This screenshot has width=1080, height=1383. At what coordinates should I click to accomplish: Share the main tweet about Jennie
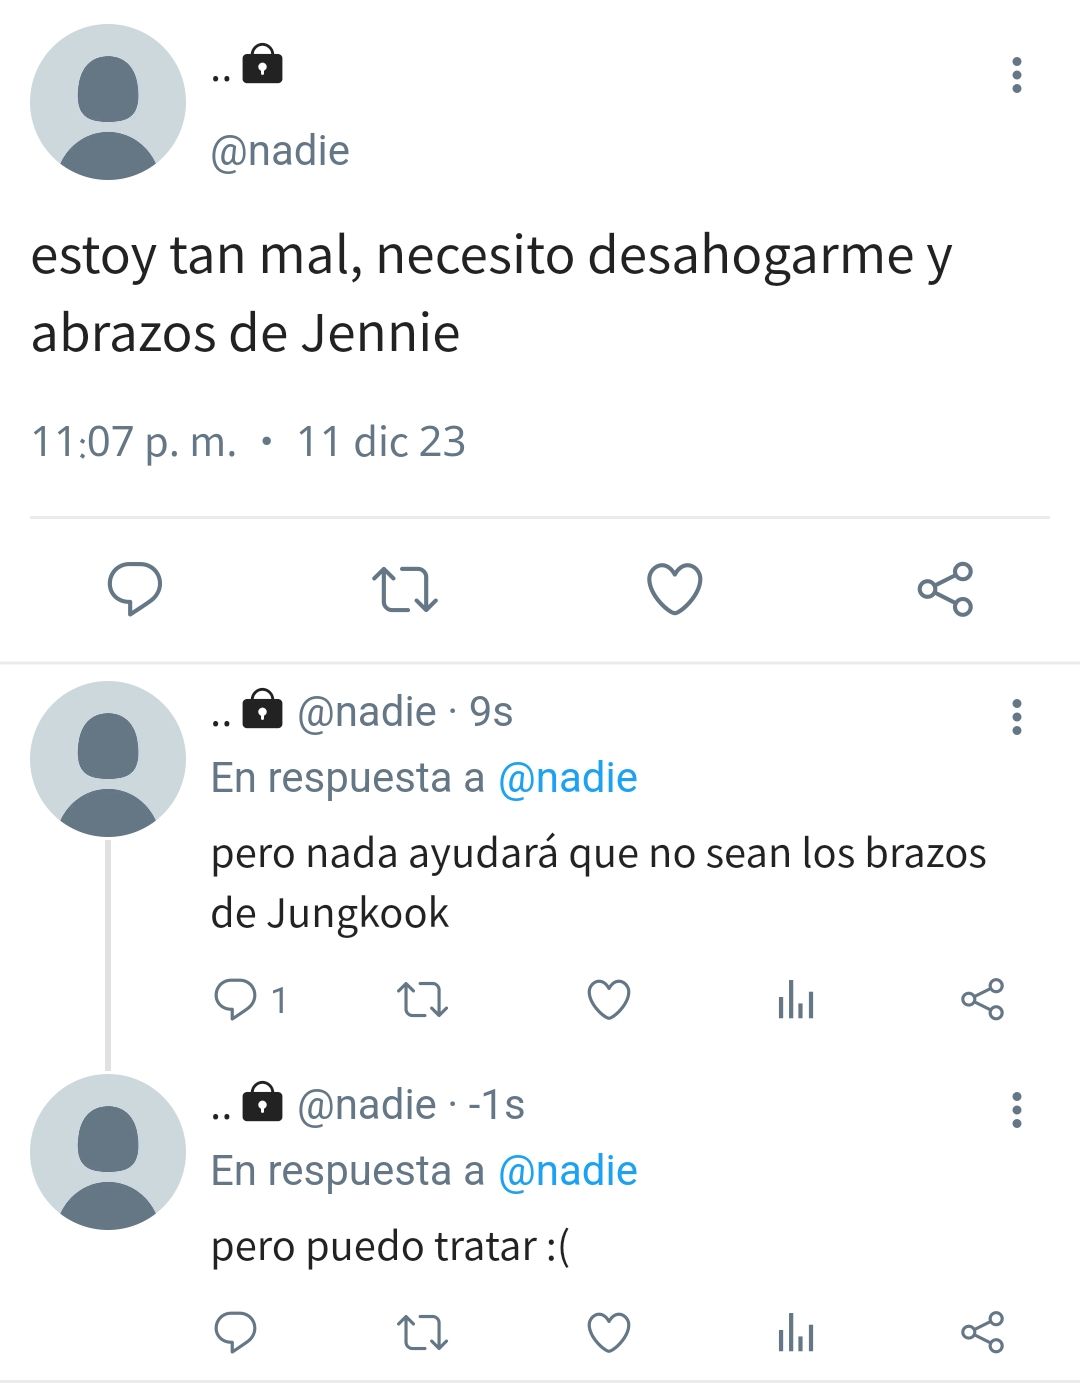(x=945, y=589)
